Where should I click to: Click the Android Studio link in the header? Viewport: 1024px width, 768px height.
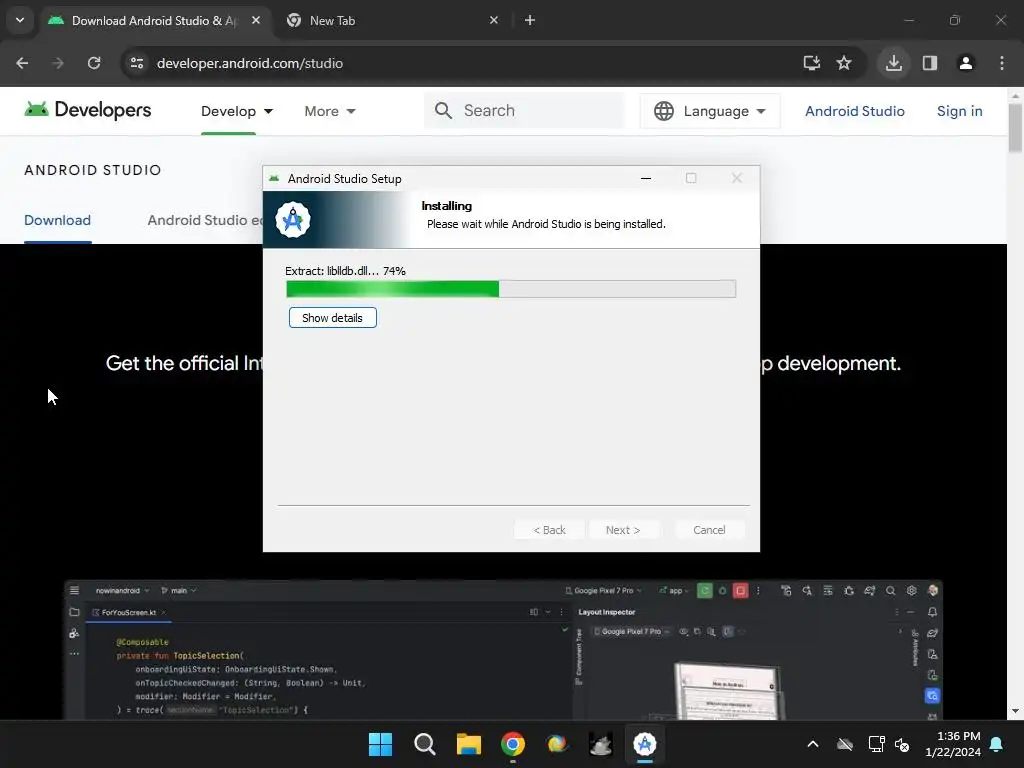(x=854, y=111)
